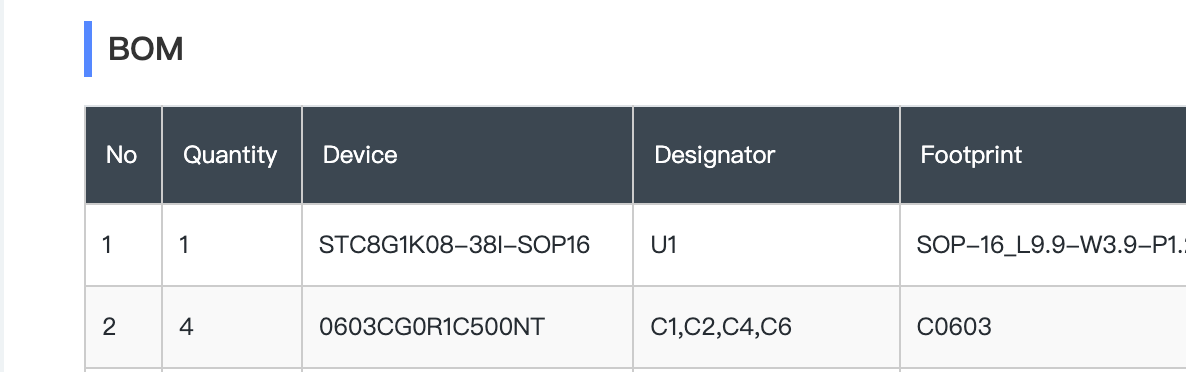Click the C1,C2,C4,C6 designator cell
Screen dimensions: 1186x372
point(766,327)
